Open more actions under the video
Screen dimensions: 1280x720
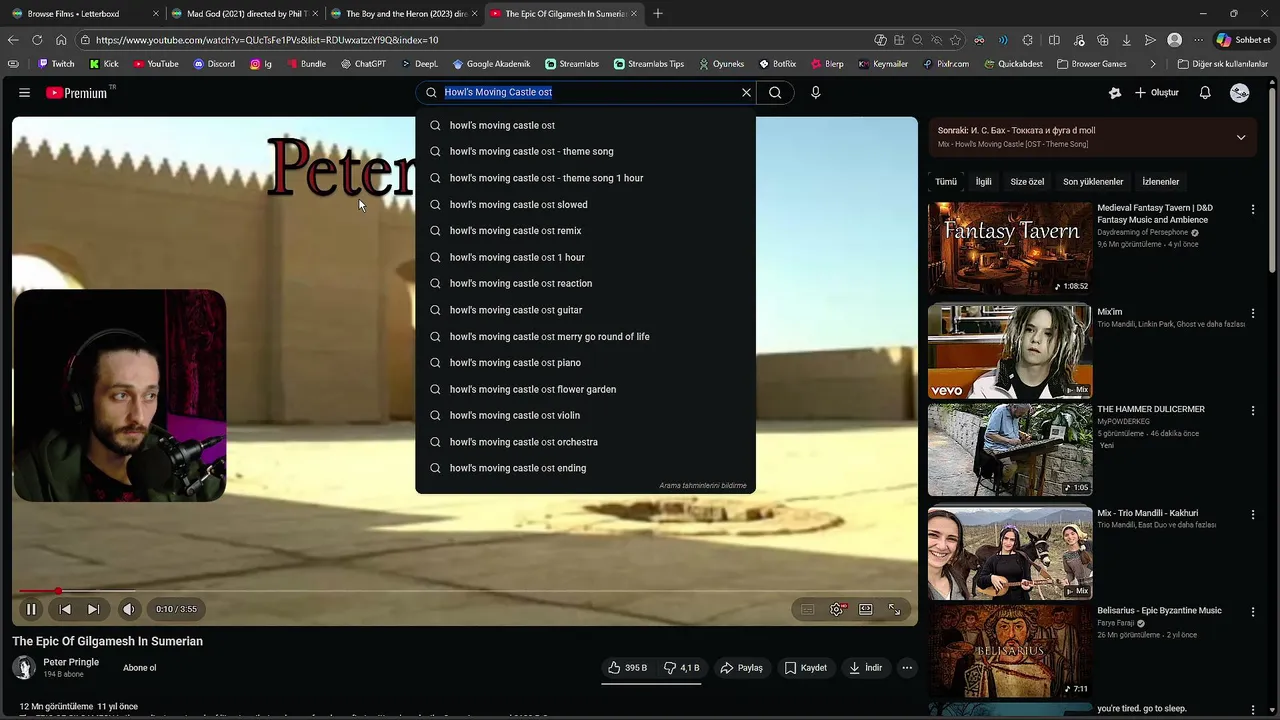[x=907, y=667]
